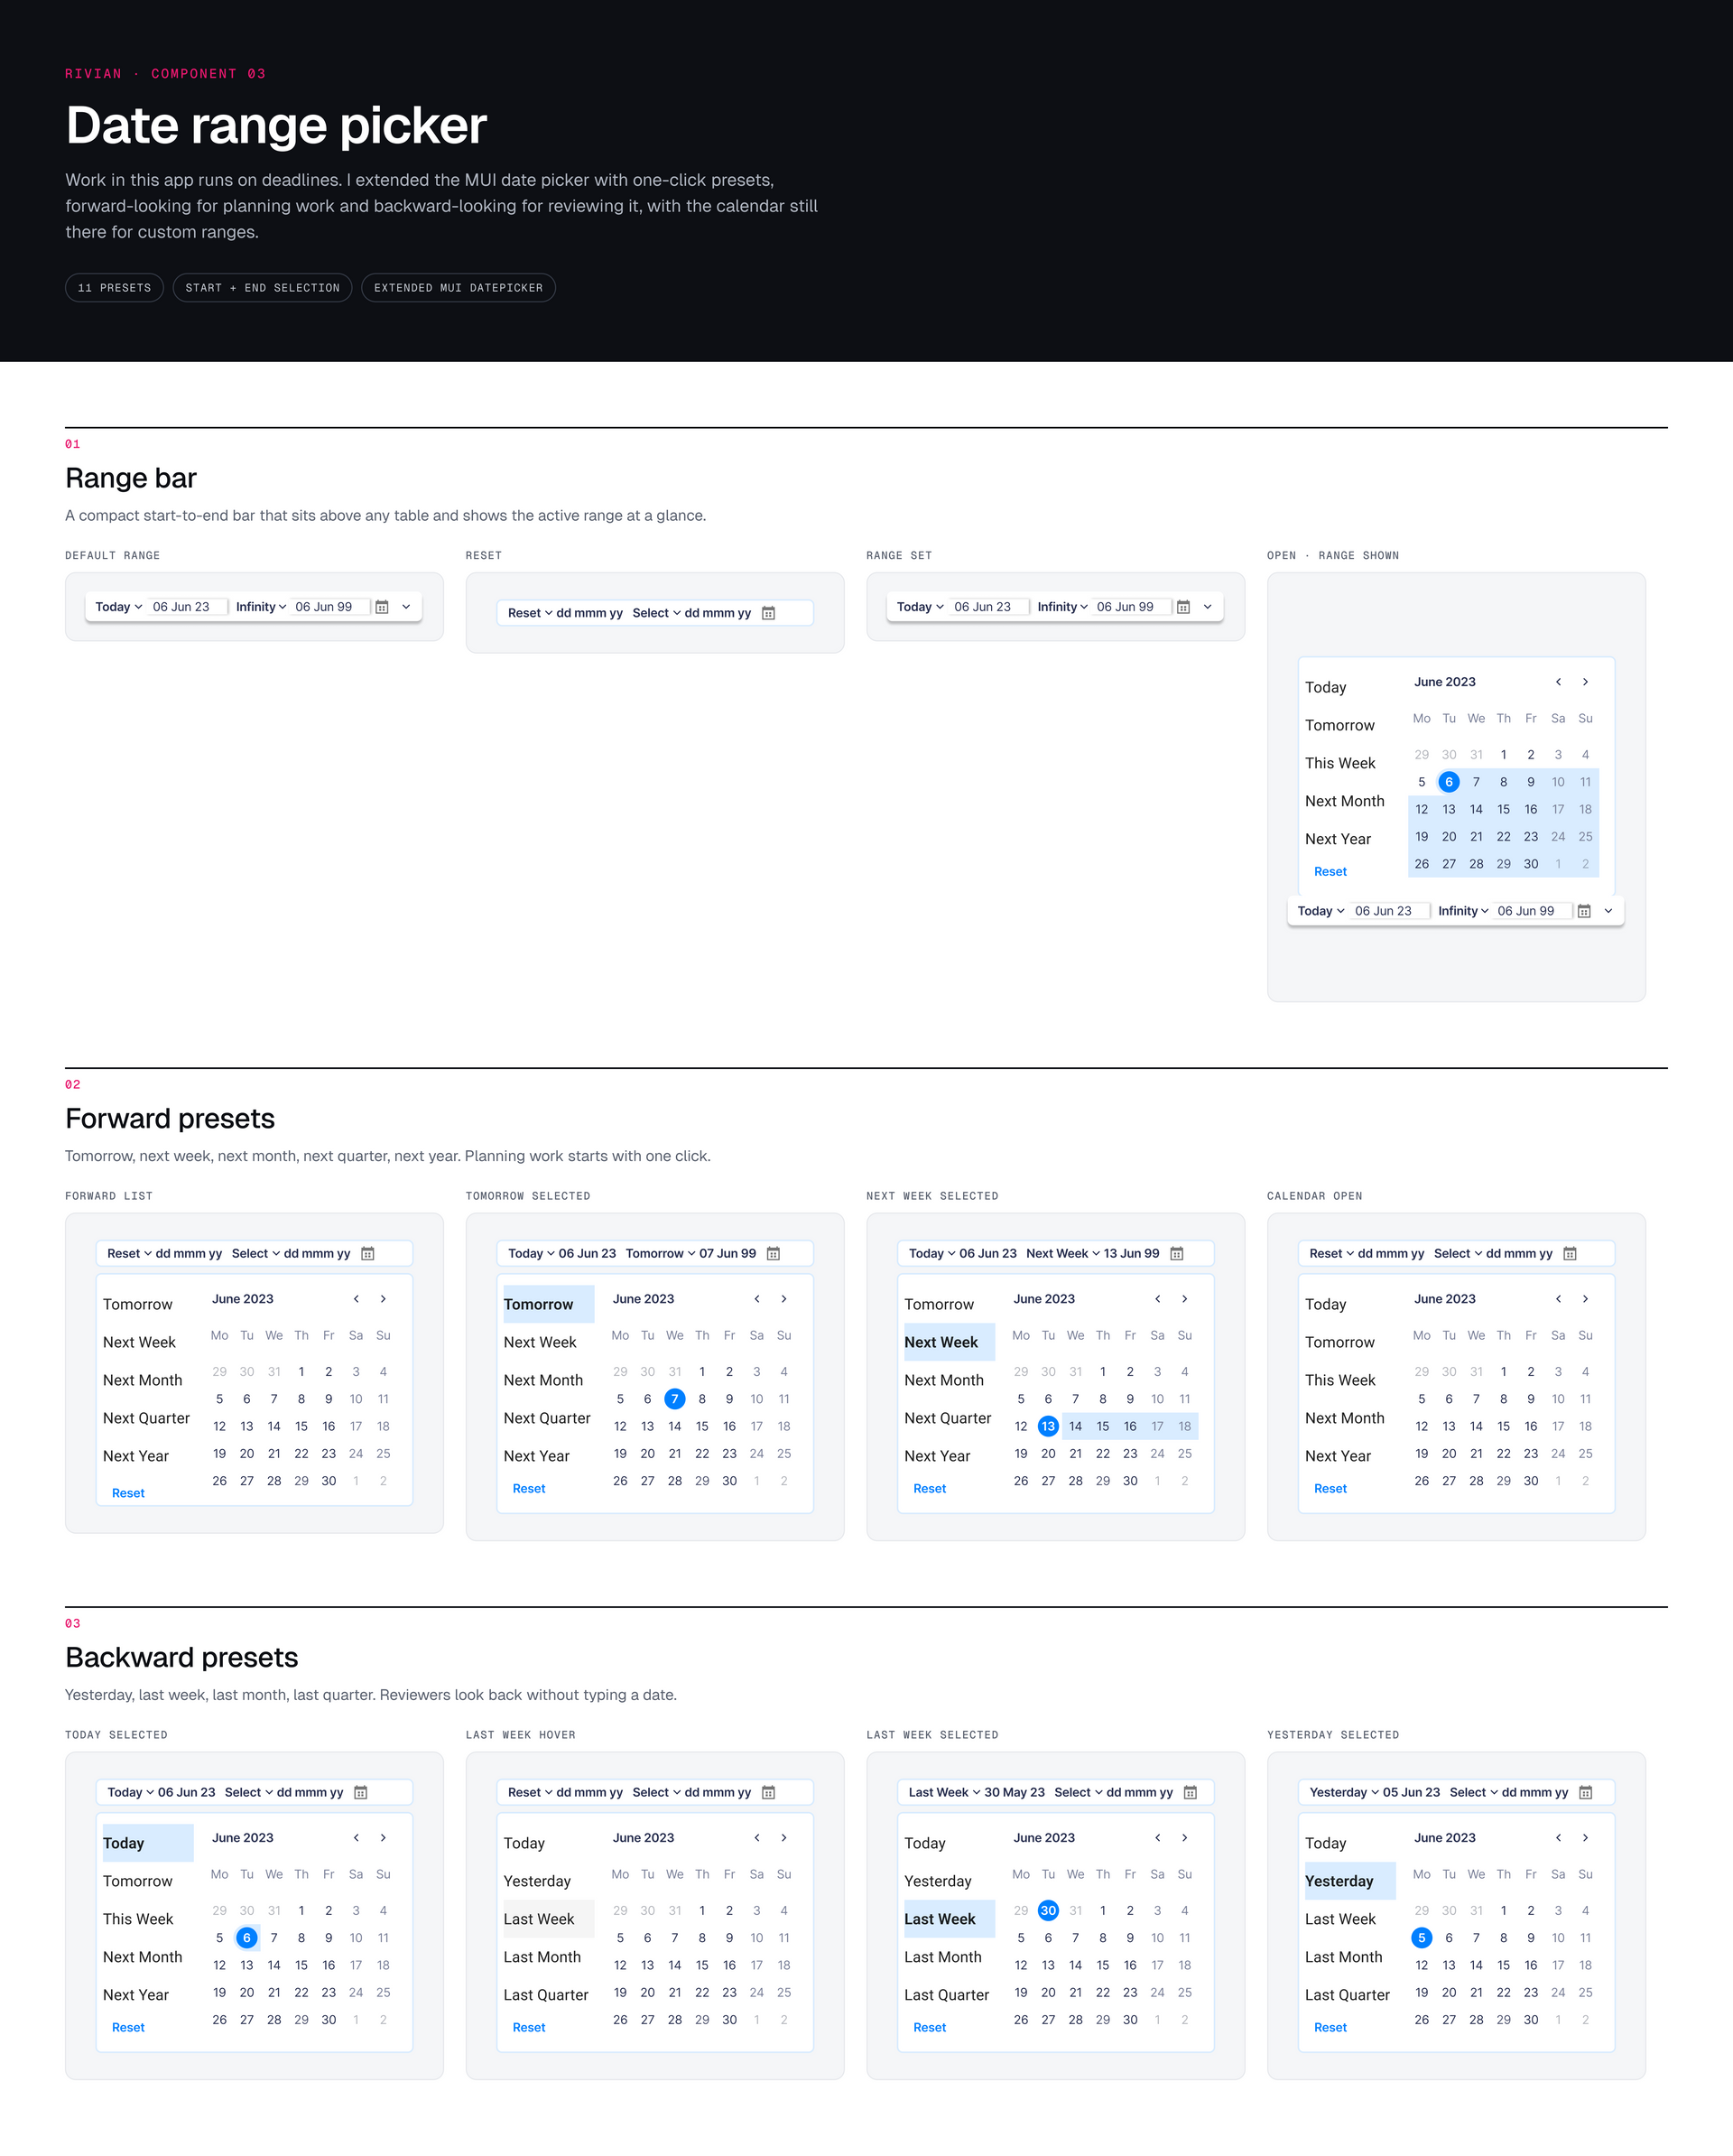Click calendar icon in Calendar Open bar
Viewport: 1733px width, 2156px height.
tap(1570, 1254)
